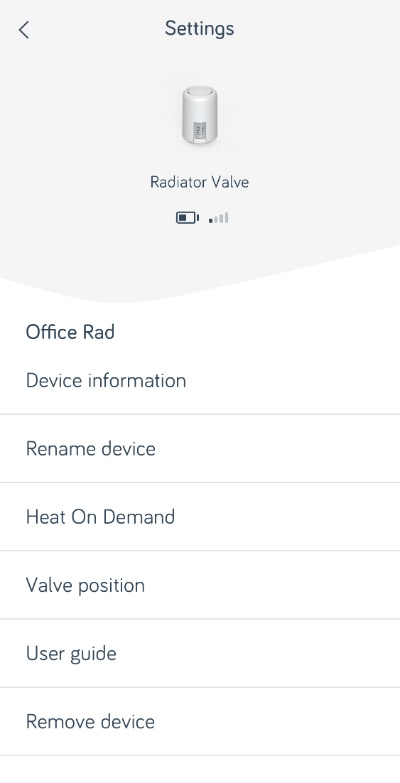Screen dimensions: 400x783
Task: Tap the signal strength bars icon
Action: [x=219, y=218]
